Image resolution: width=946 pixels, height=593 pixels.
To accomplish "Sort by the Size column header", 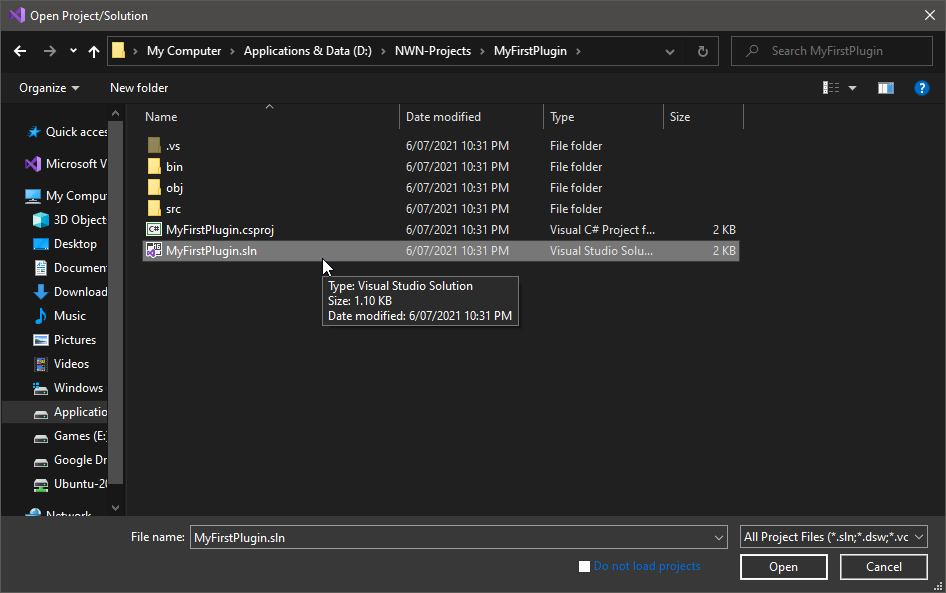I will [x=680, y=117].
